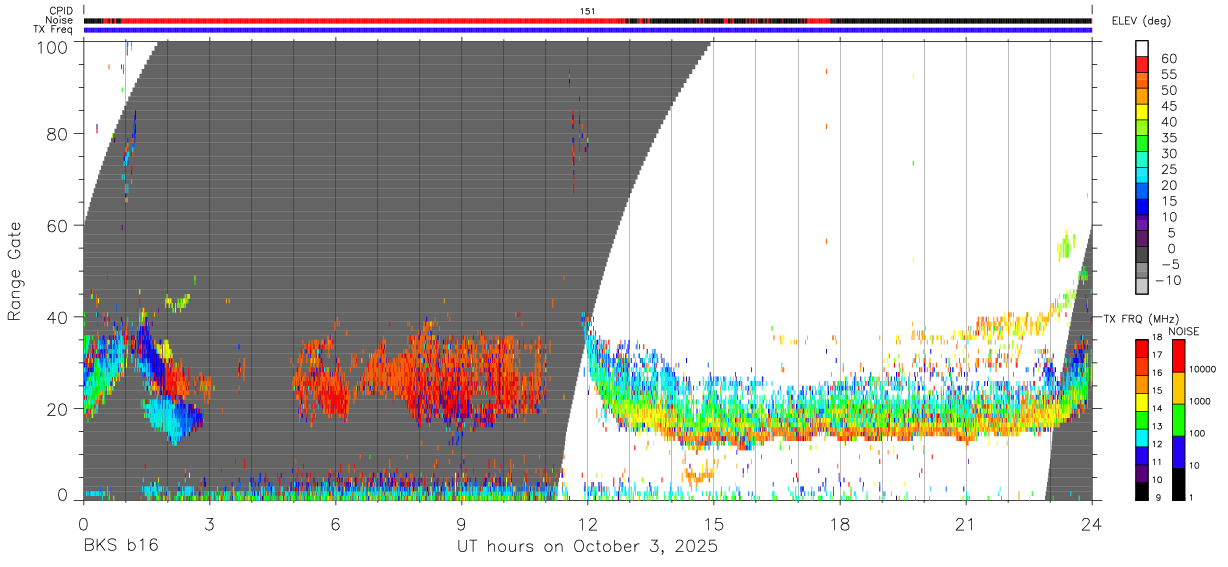
Task: Click the '80' tick on the Range Gate axis
Action: [59, 134]
